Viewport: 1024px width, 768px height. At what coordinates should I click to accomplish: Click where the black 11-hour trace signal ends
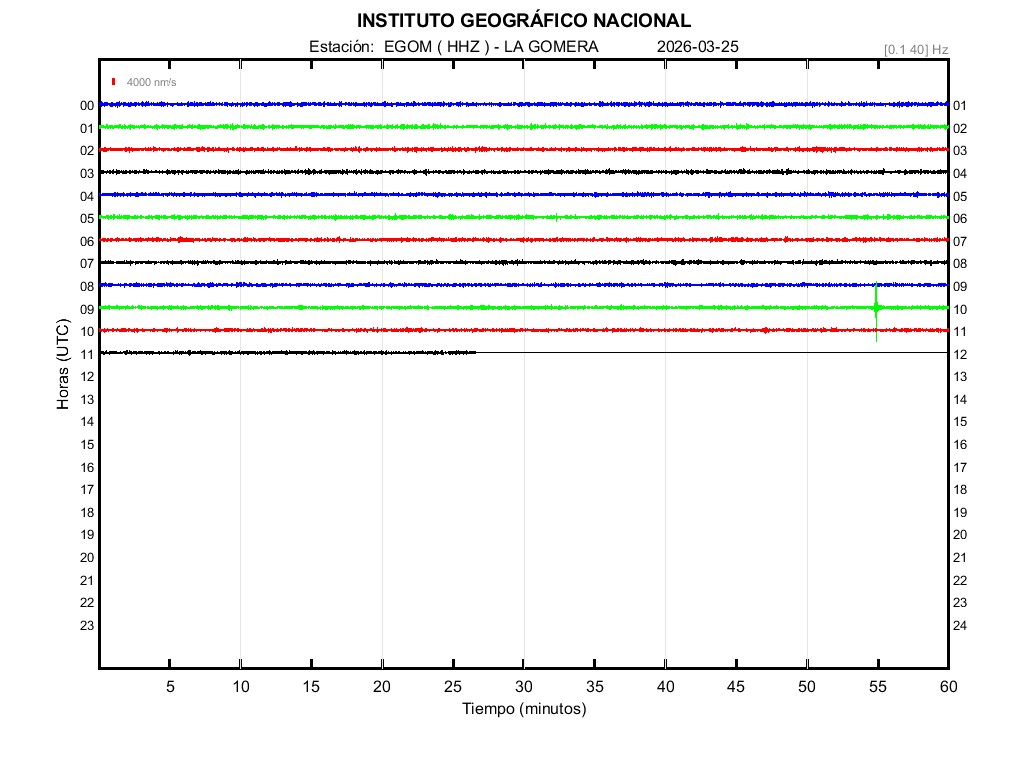pos(475,352)
